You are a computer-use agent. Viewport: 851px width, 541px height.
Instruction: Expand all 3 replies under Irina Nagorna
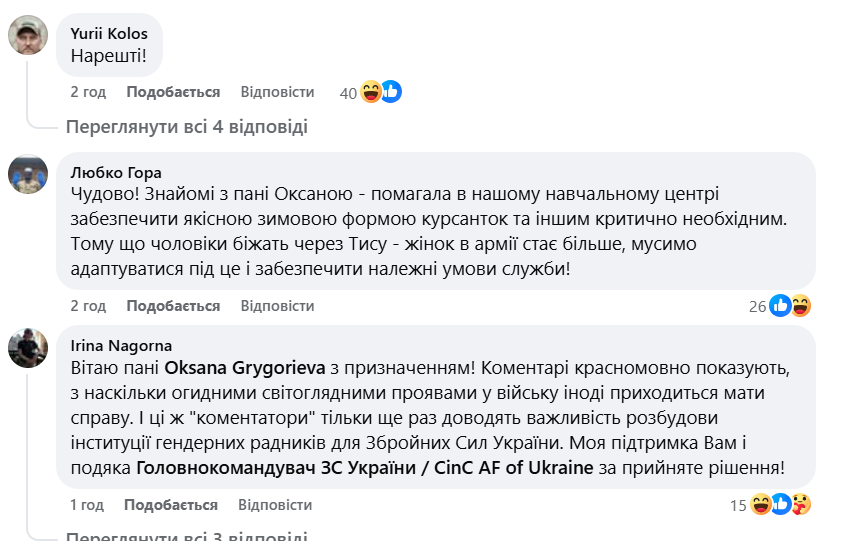click(x=186, y=535)
